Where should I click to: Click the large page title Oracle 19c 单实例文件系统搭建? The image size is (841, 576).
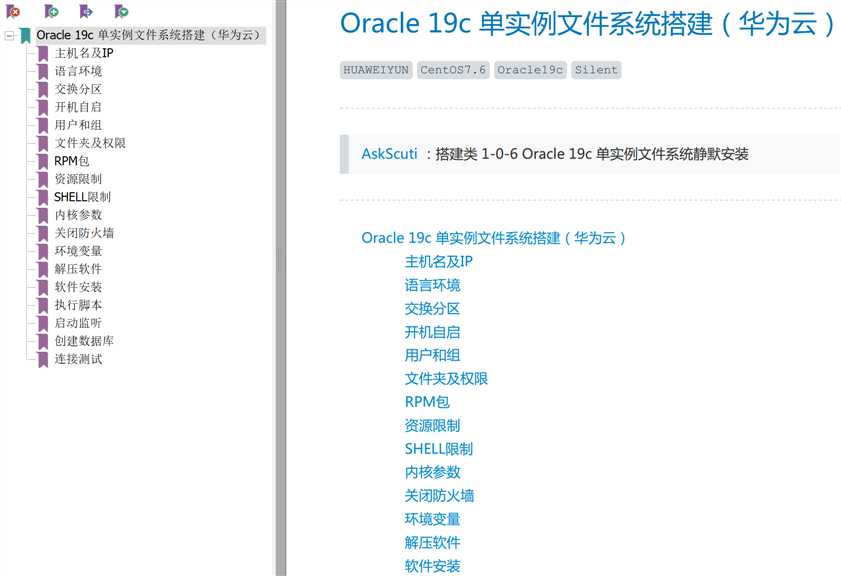tap(587, 24)
